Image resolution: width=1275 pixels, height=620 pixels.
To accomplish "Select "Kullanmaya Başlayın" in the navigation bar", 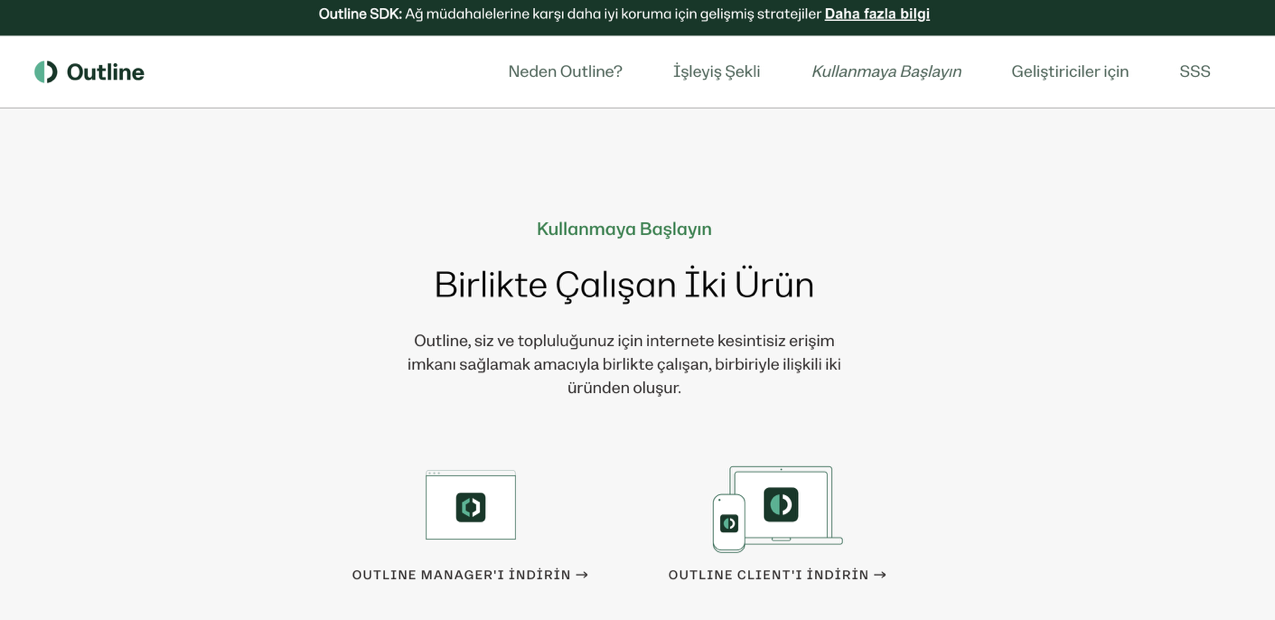I will [886, 72].
